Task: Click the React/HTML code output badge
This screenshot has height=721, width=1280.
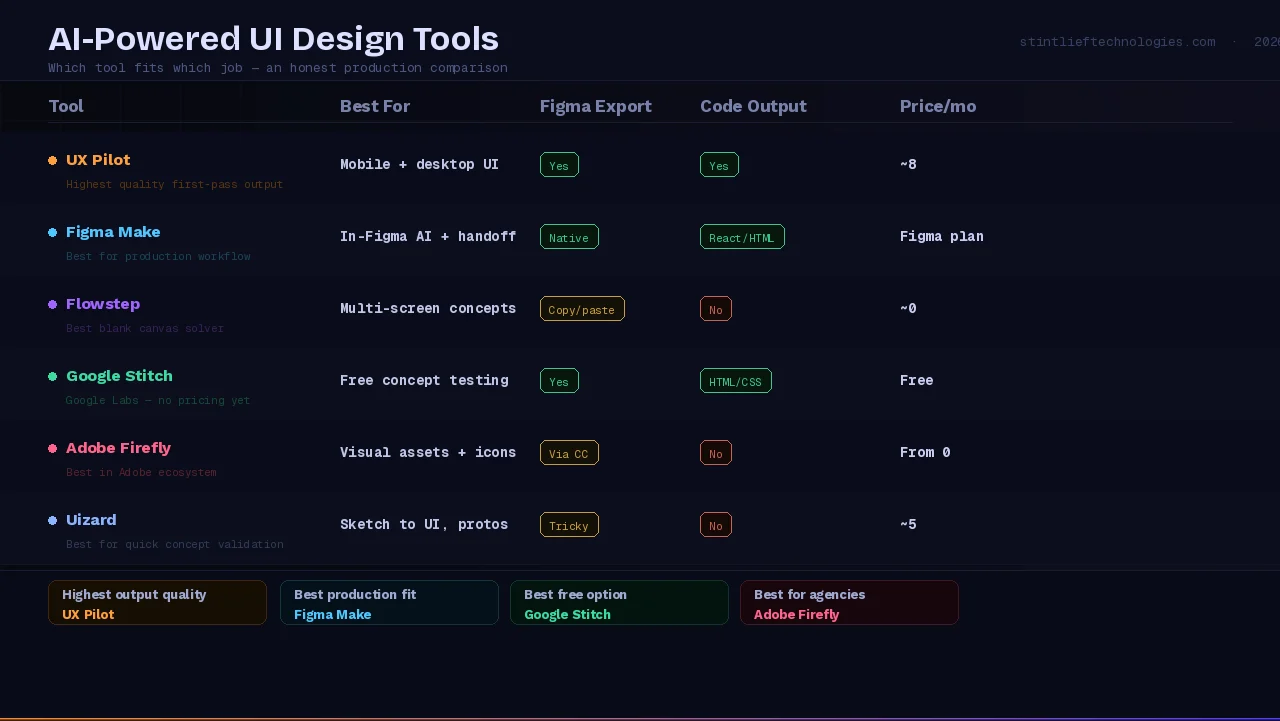Action: pyautogui.click(x=742, y=237)
